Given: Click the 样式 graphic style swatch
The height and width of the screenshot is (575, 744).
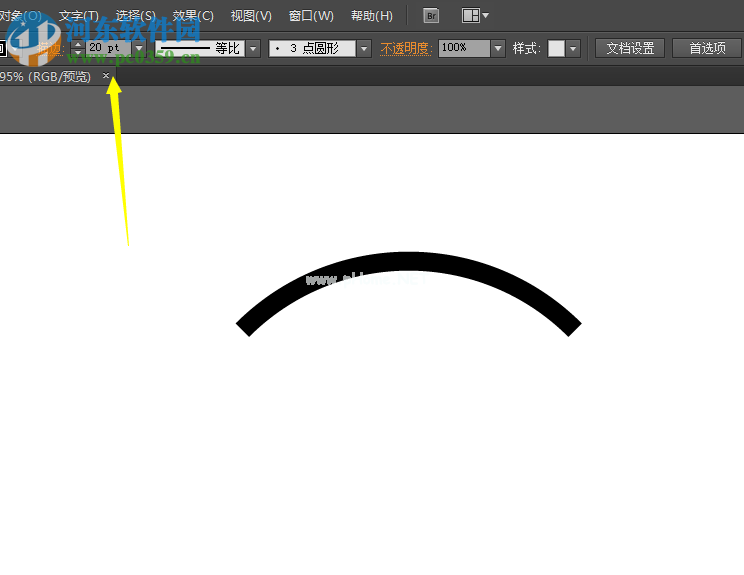Looking at the screenshot, I should click(x=556, y=48).
